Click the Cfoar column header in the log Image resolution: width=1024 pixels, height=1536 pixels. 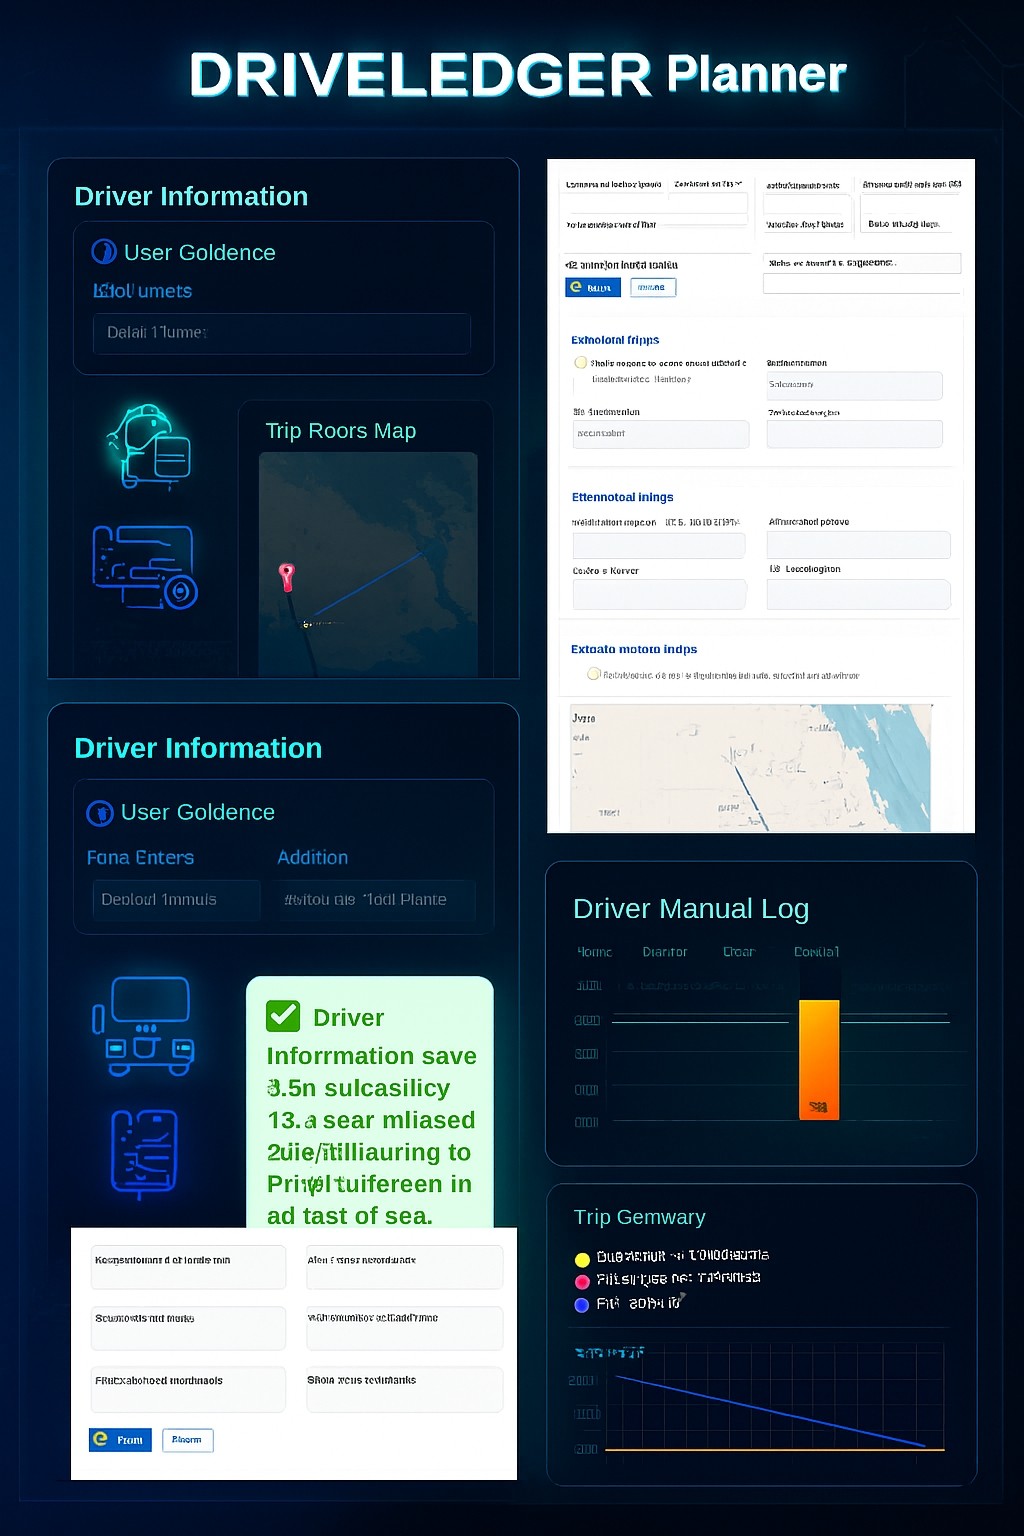click(739, 952)
